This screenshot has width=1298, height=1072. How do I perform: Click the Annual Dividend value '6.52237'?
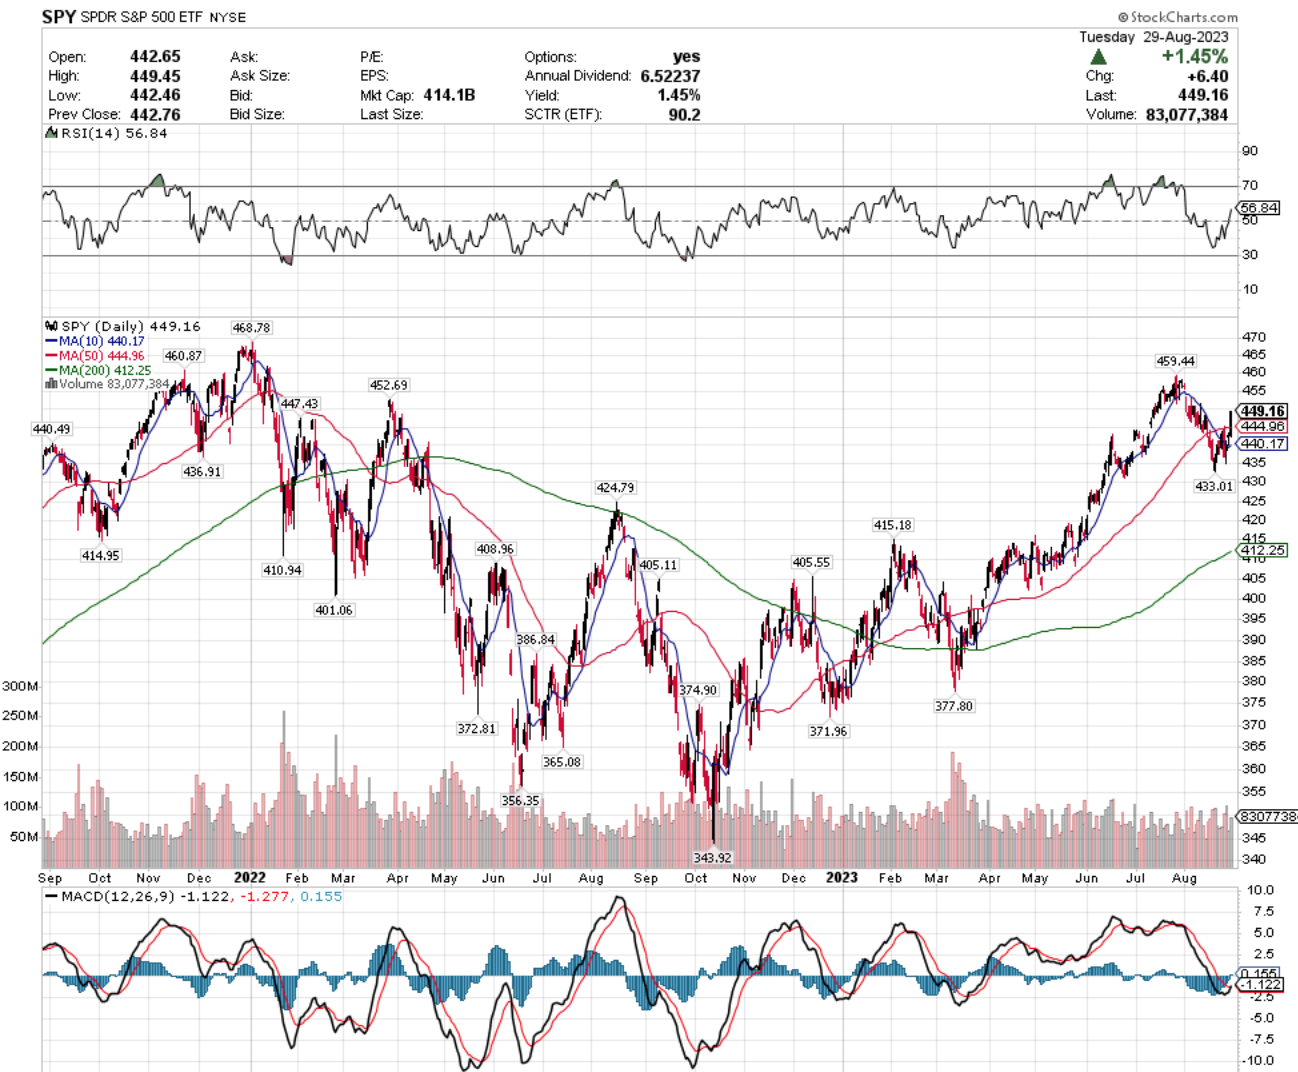pyautogui.click(x=671, y=75)
